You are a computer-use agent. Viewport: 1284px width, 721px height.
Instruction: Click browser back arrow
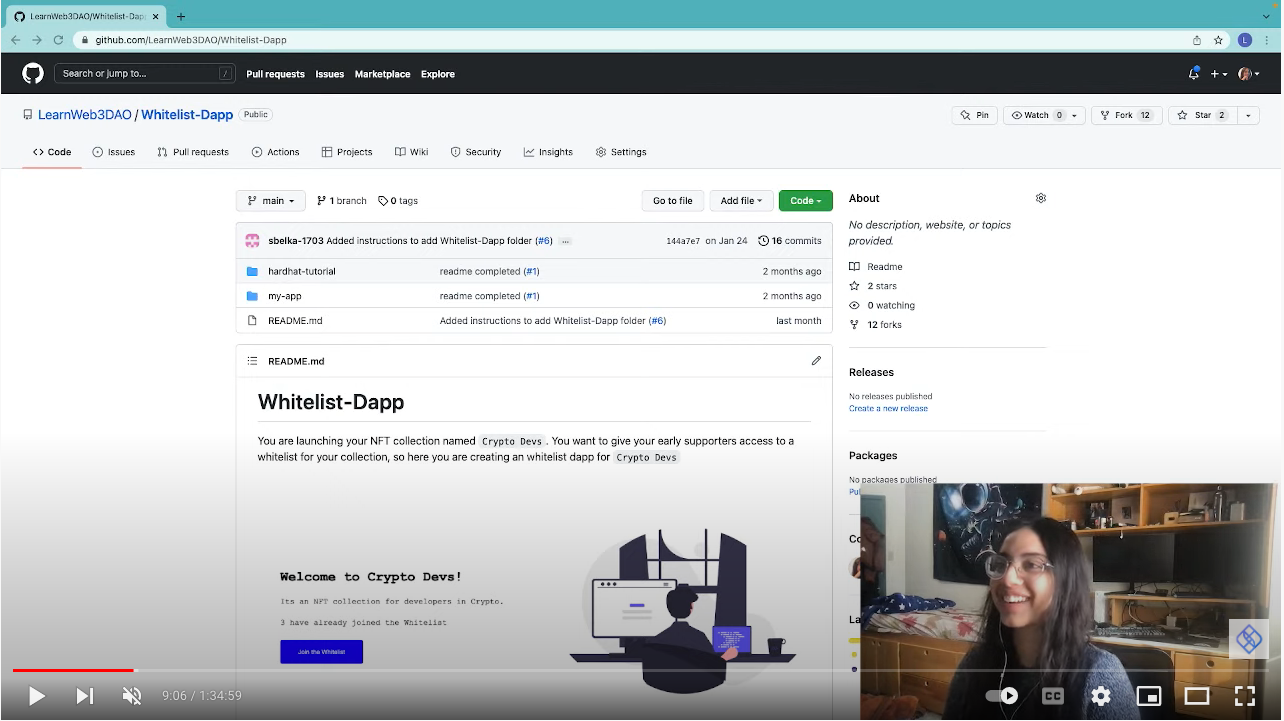[x=15, y=40]
